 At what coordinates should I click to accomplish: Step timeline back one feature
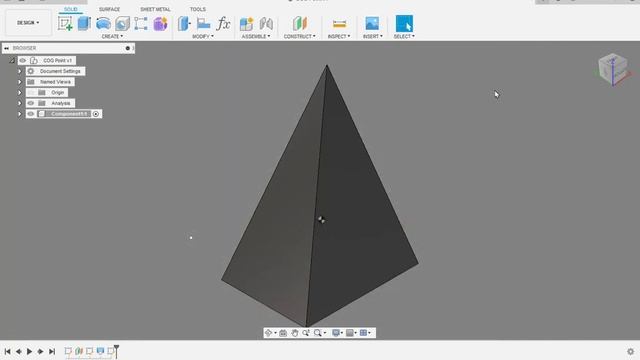[18, 351]
